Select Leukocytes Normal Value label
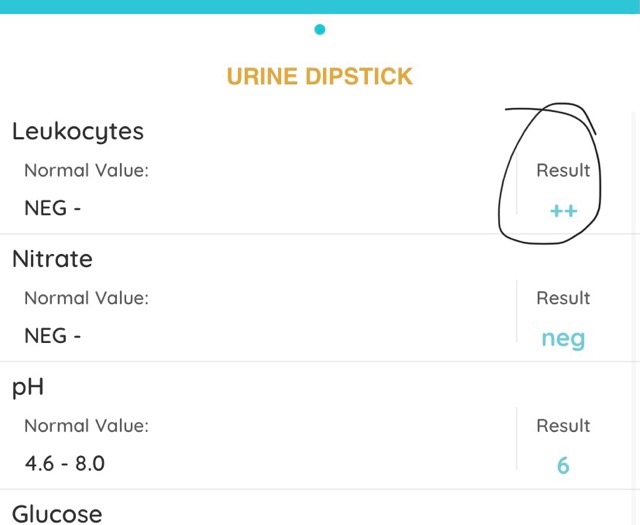Viewport: 640px width, 525px height. tap(87, 170)
